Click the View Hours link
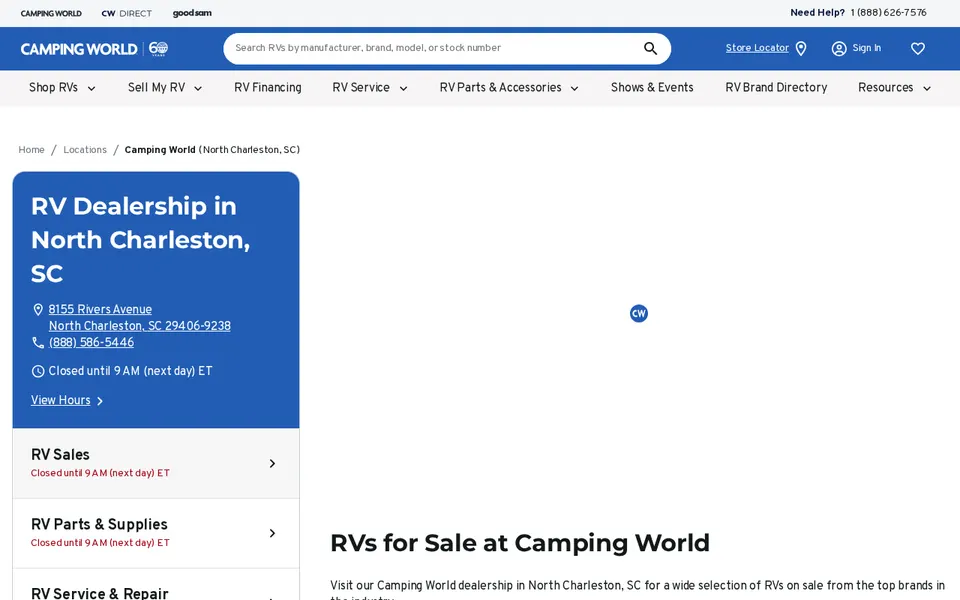Image resolution: width=960 pixels, height=600 pixels. pos(61,400)
